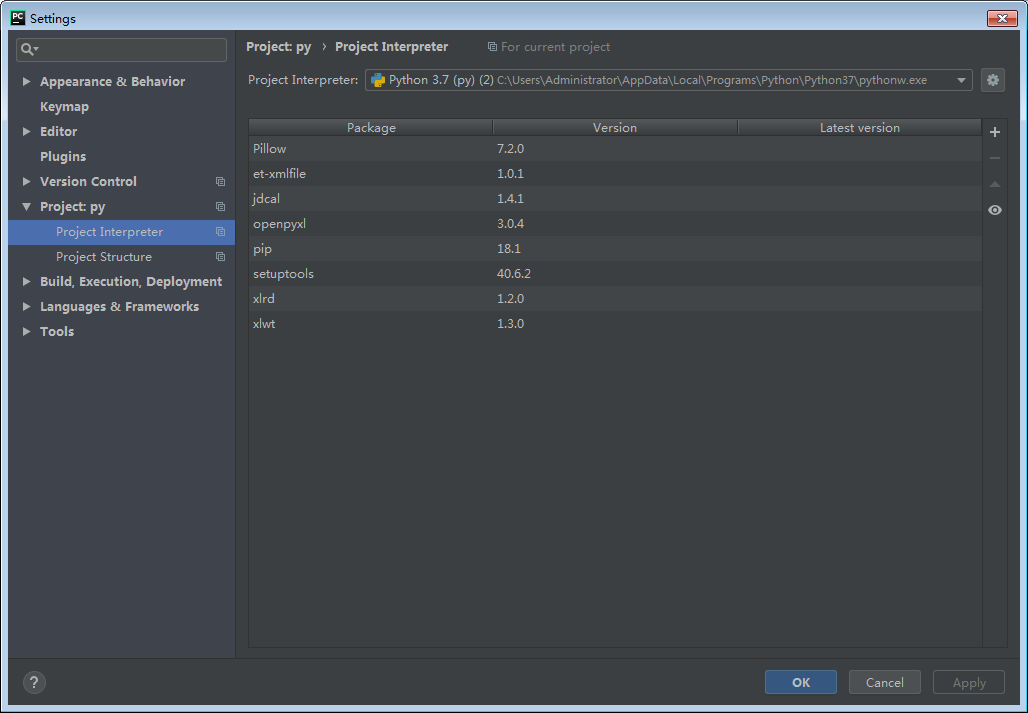The image size is (1028, 713).
Task: Click the Python logo in interpreter field
Action: [x=378, y=80]
